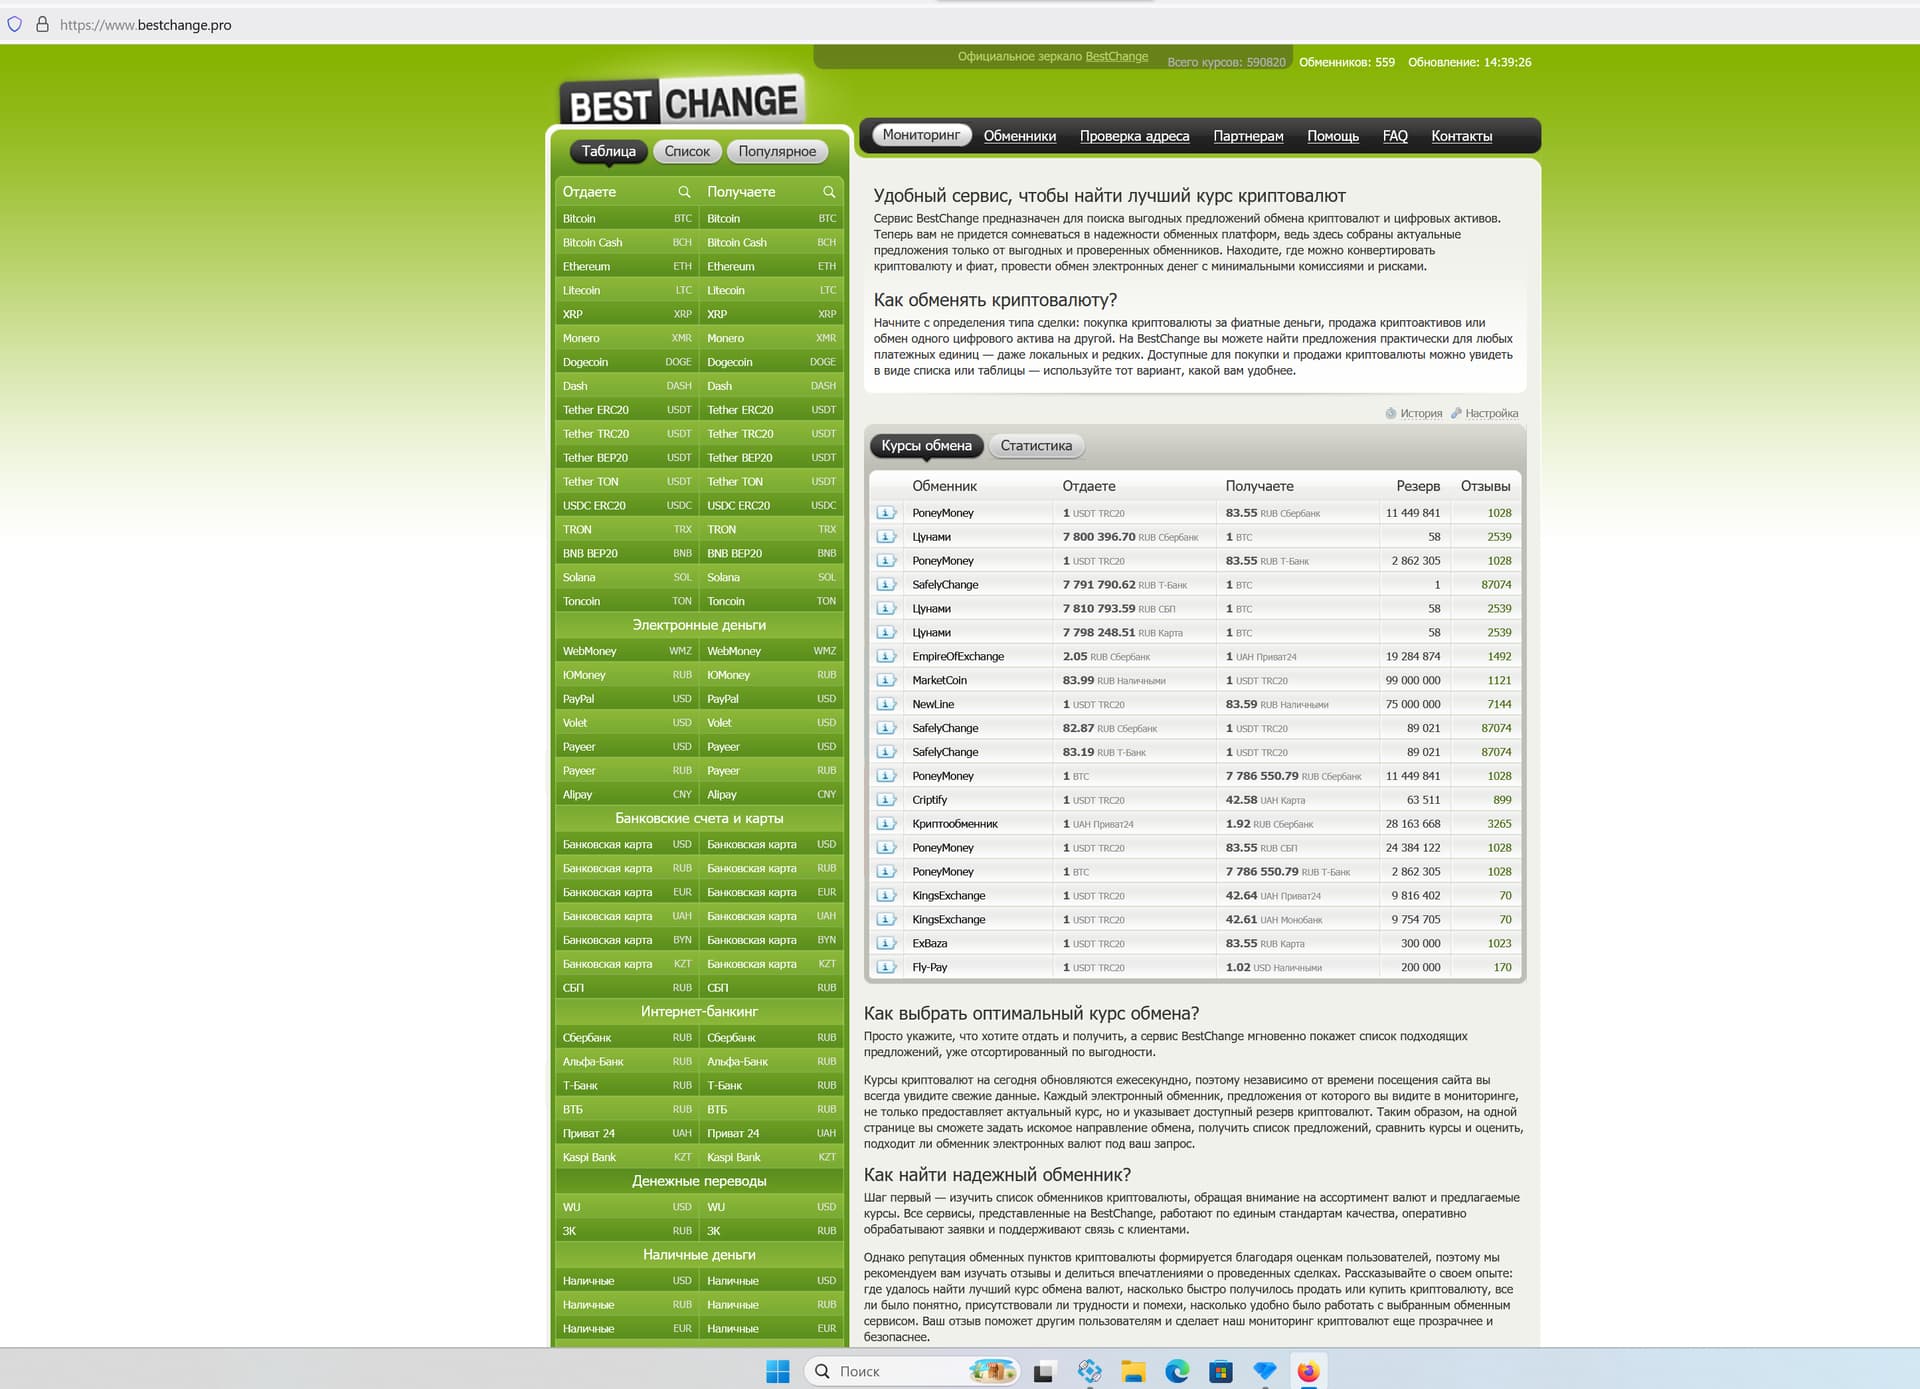This screenshot has width=1920, height=1389.
Task: Select Сбербанк RUB in the Получаете column
Action: click(771, 1037)
